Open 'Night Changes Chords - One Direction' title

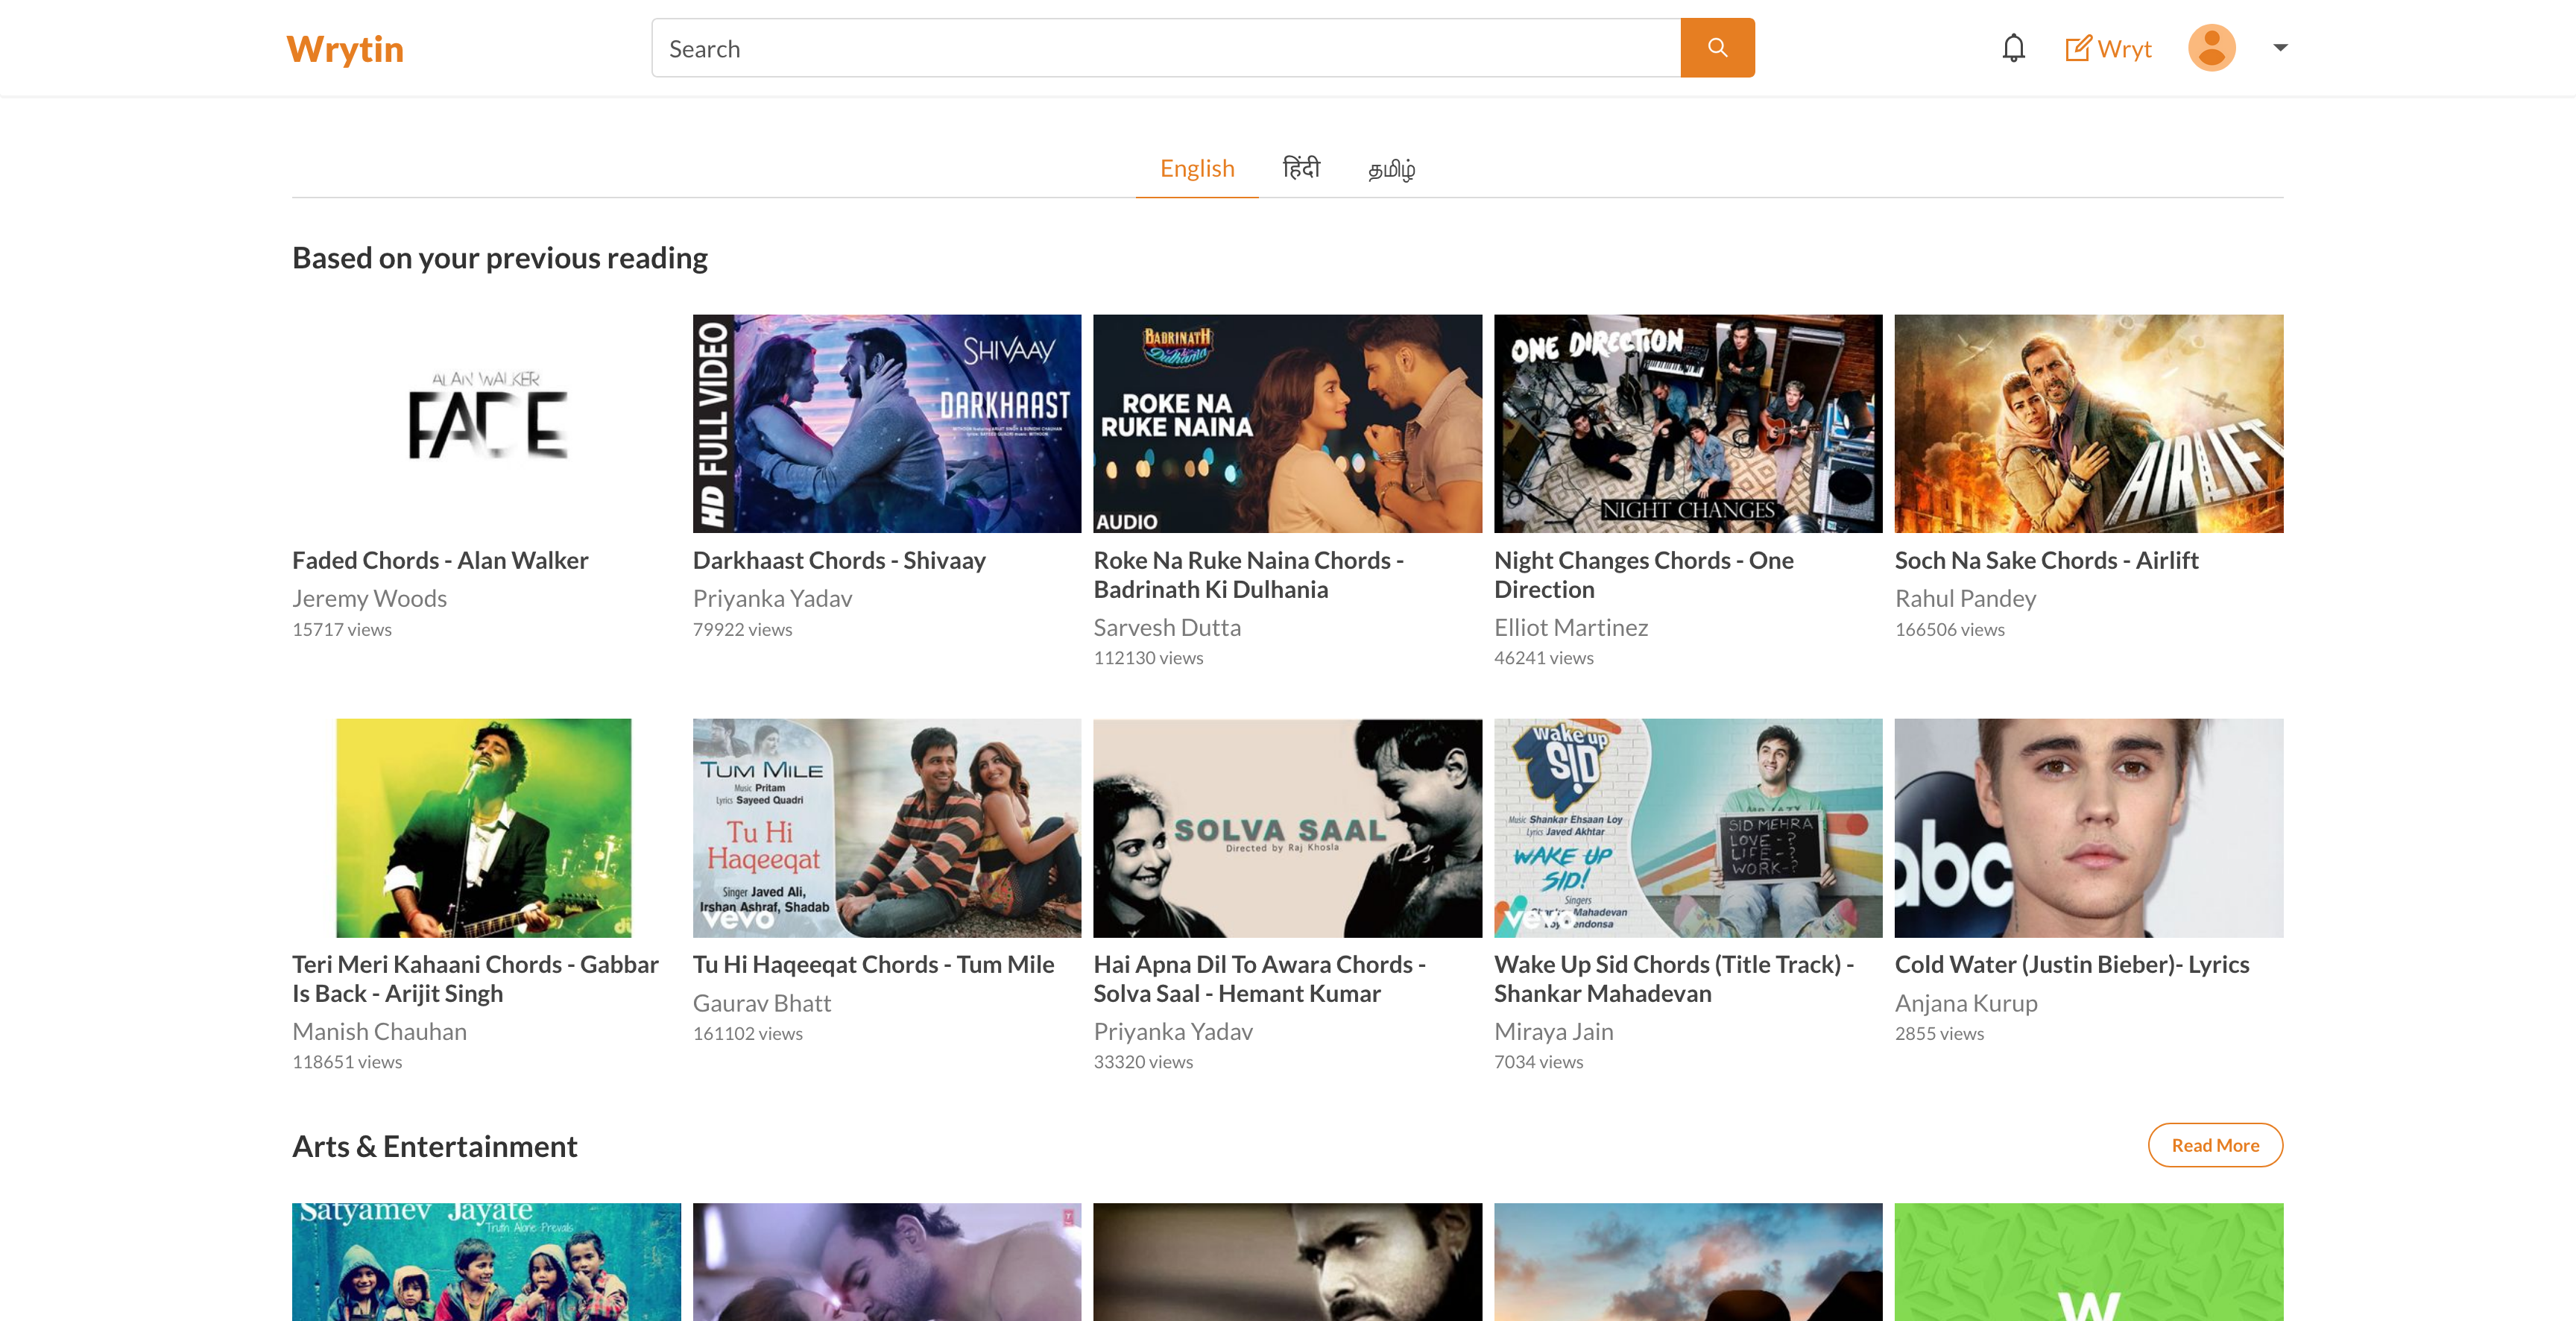(x=1644, y=575)
